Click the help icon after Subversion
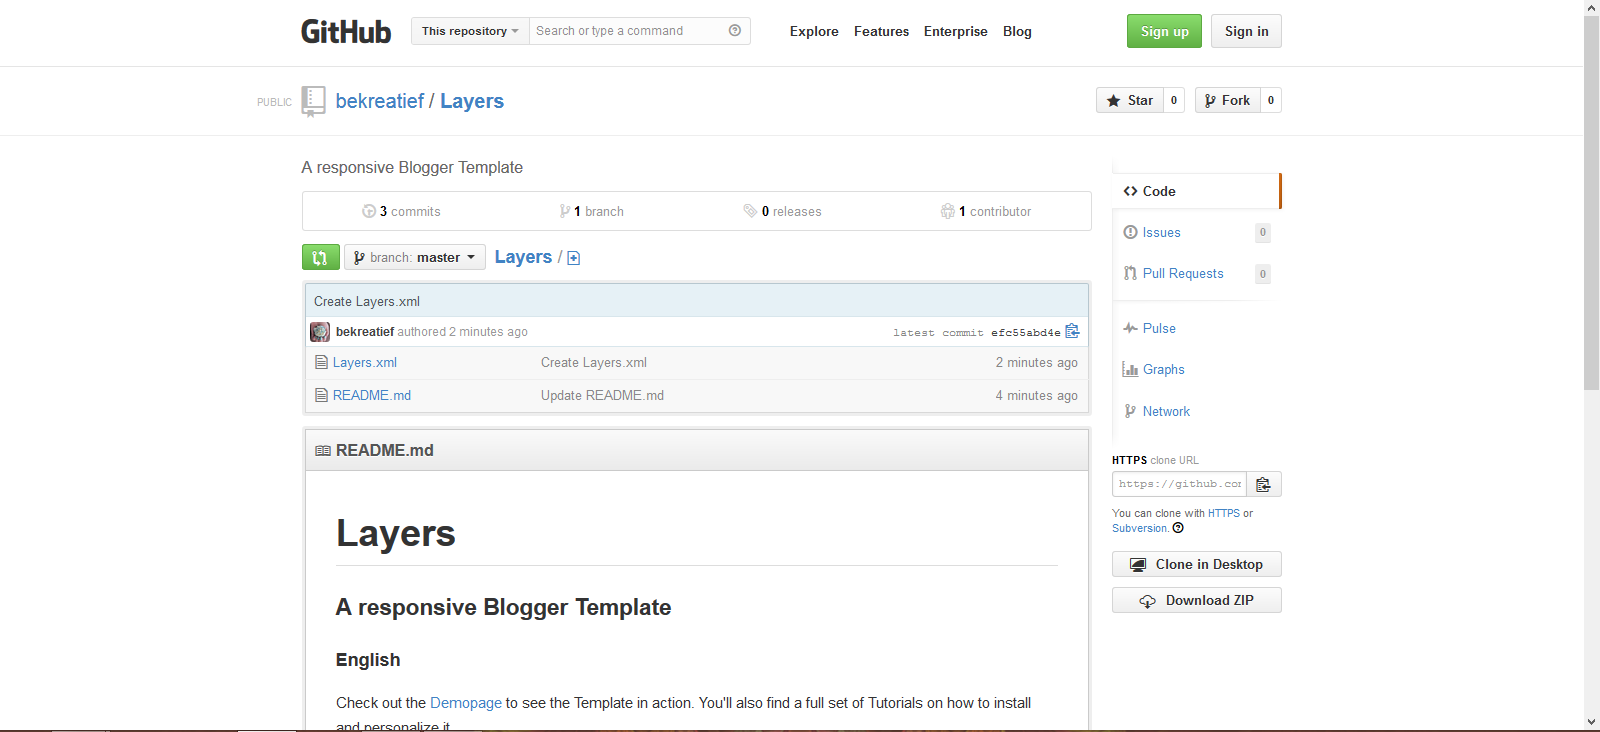 1178,528
